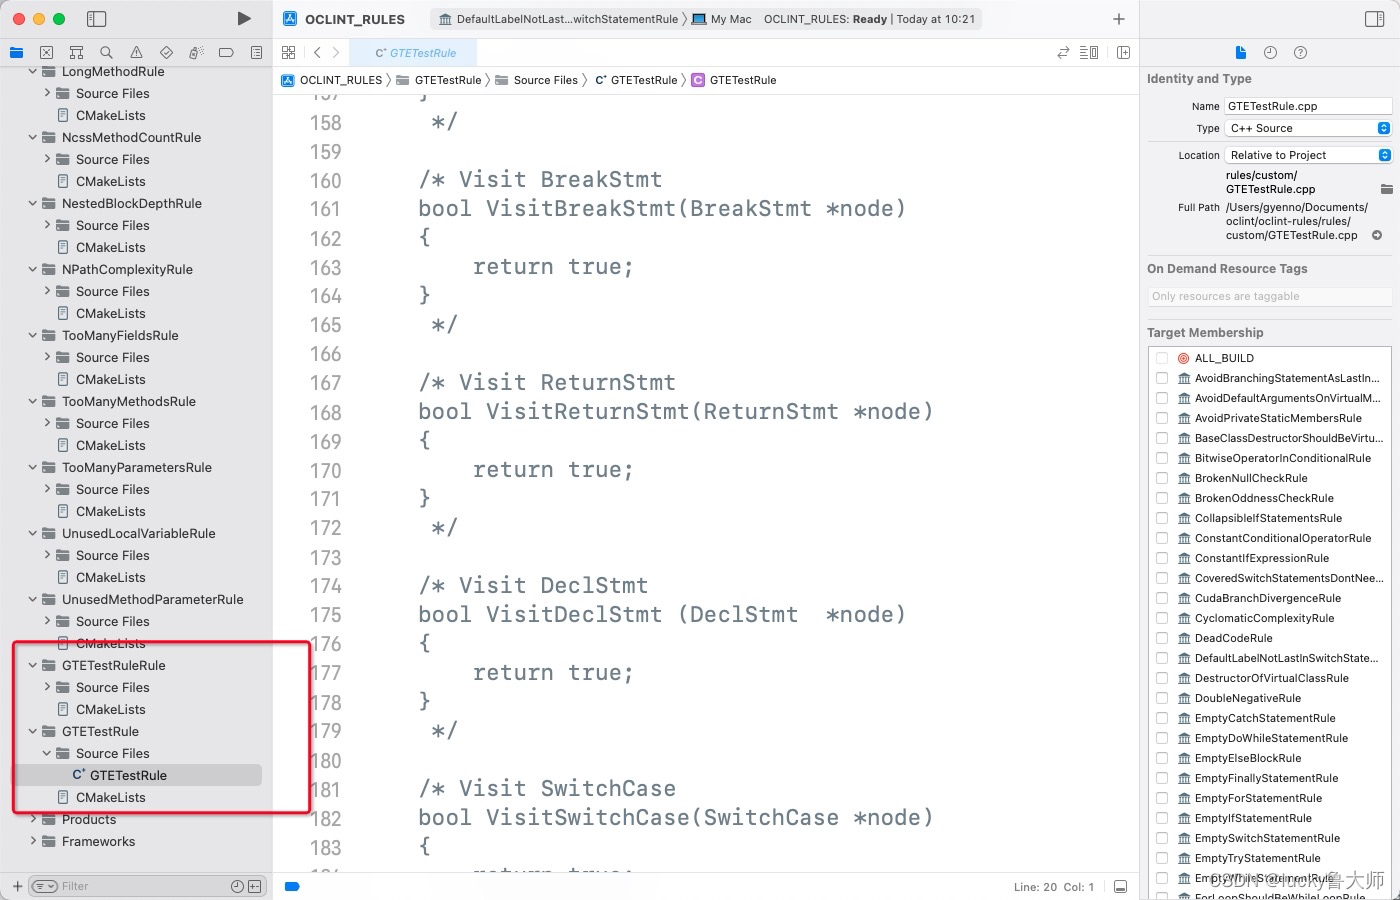The image size is (1400, 900).
Task: Check DeadCodeRule target membership
Action: click(x=1162, y=638)
